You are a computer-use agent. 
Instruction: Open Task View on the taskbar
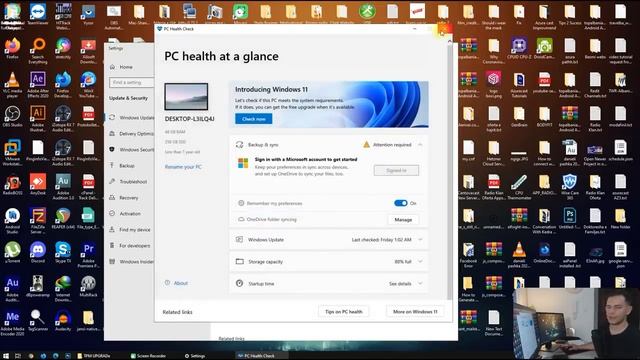point(18,356)
